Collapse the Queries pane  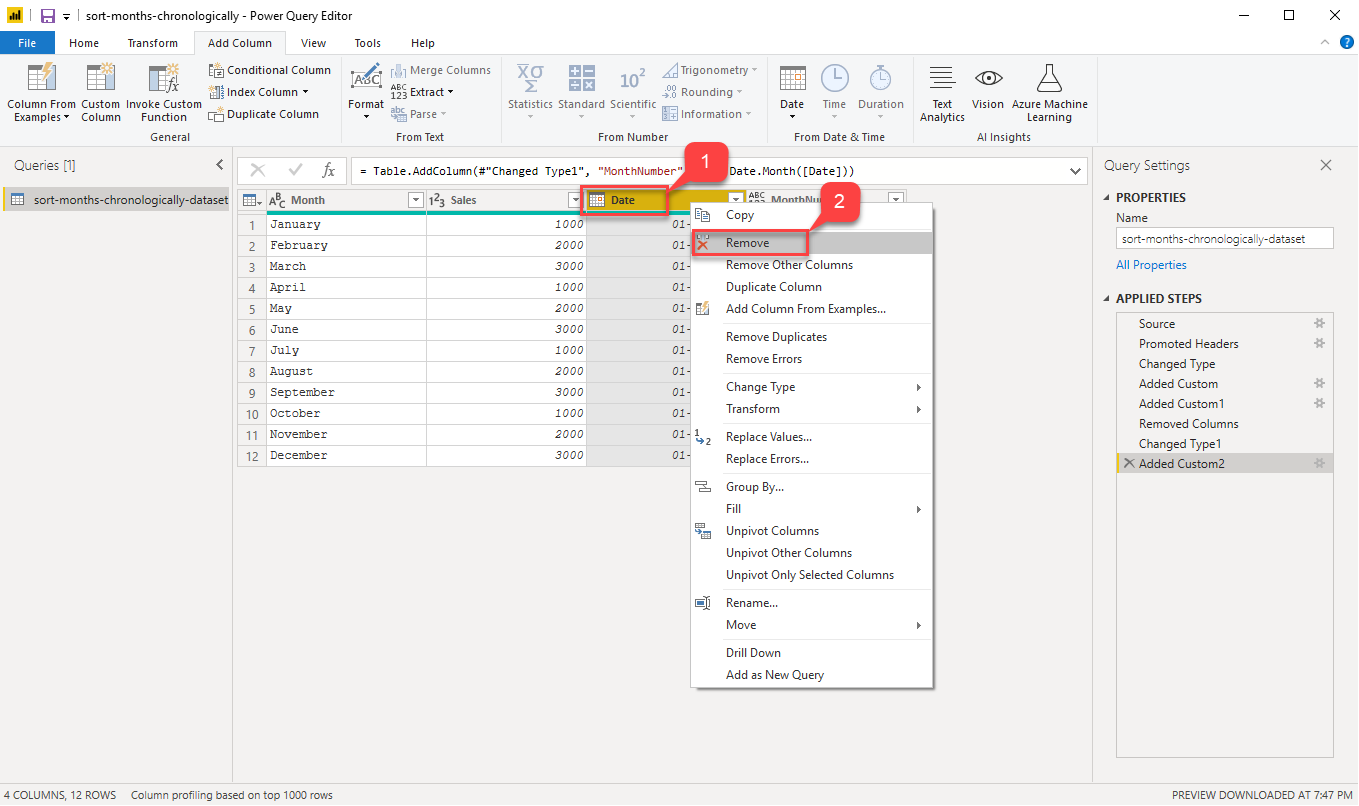(220, 165)
